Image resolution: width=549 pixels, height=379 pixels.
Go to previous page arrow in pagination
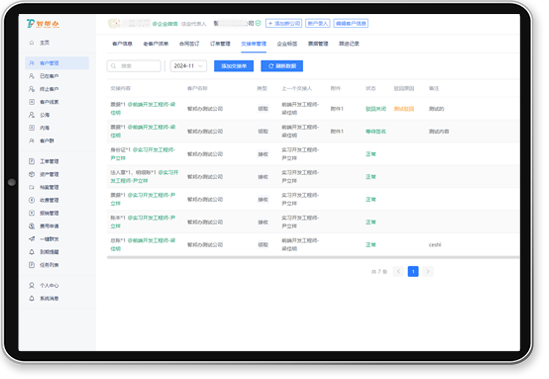[x=398, y=271]
